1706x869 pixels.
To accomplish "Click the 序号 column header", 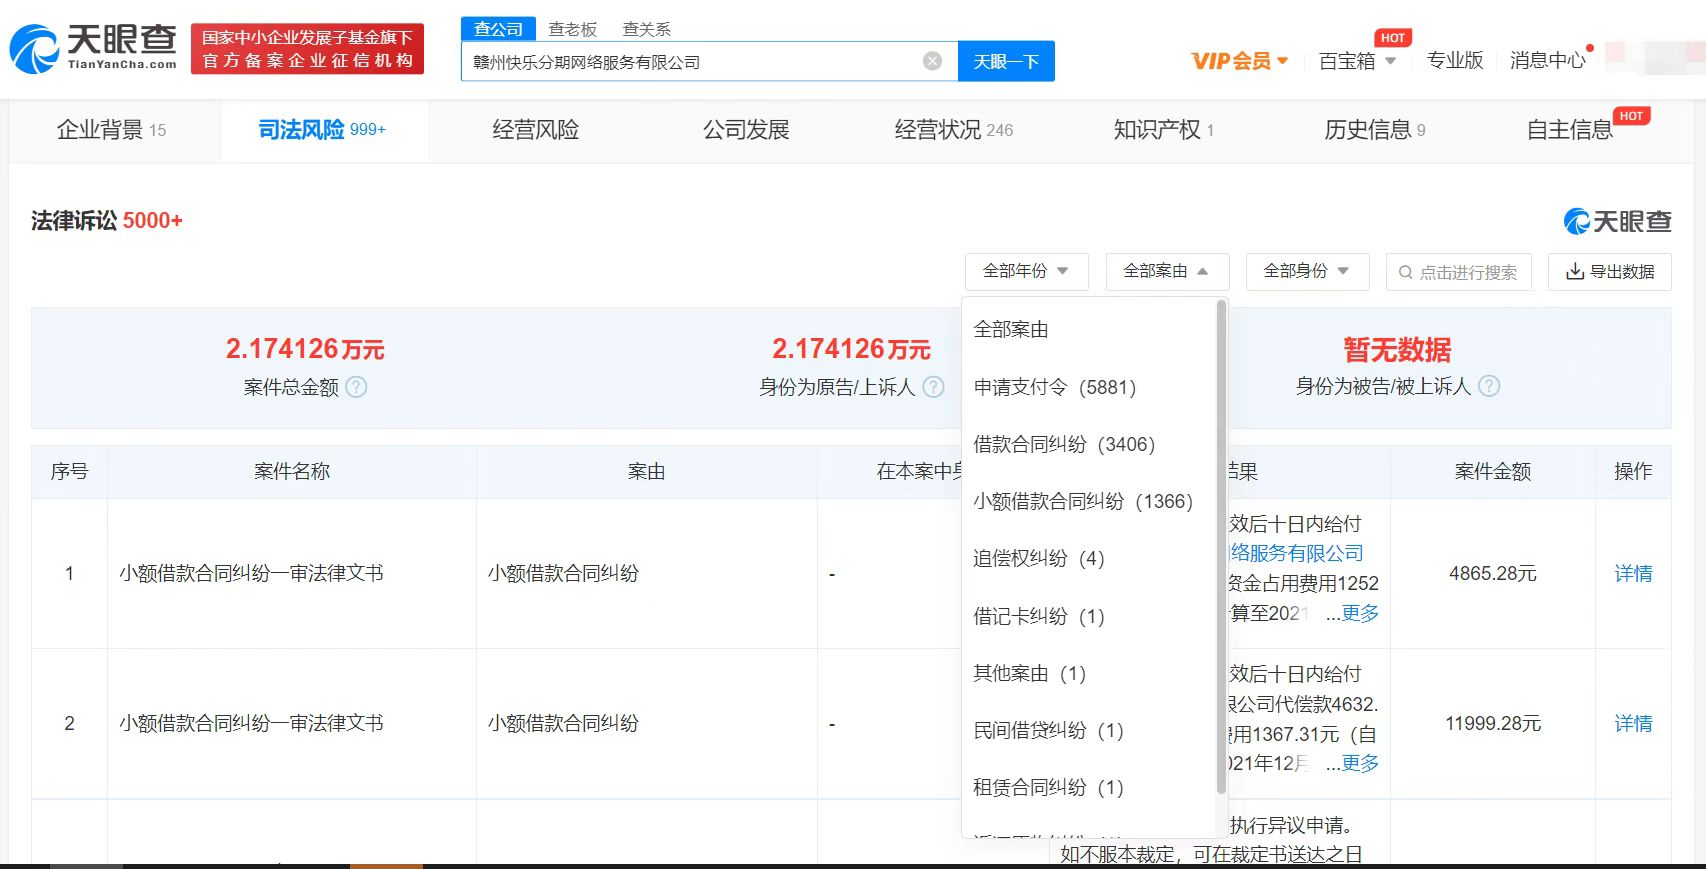I will point(69,471).
